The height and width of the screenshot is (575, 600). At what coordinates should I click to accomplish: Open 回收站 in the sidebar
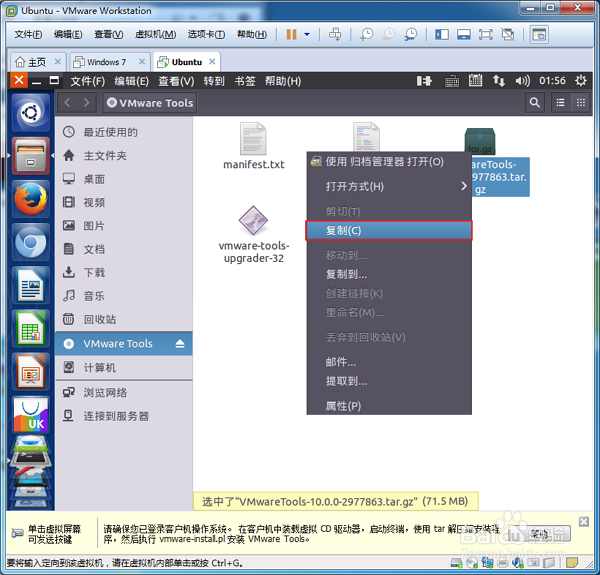coord(124,319)
